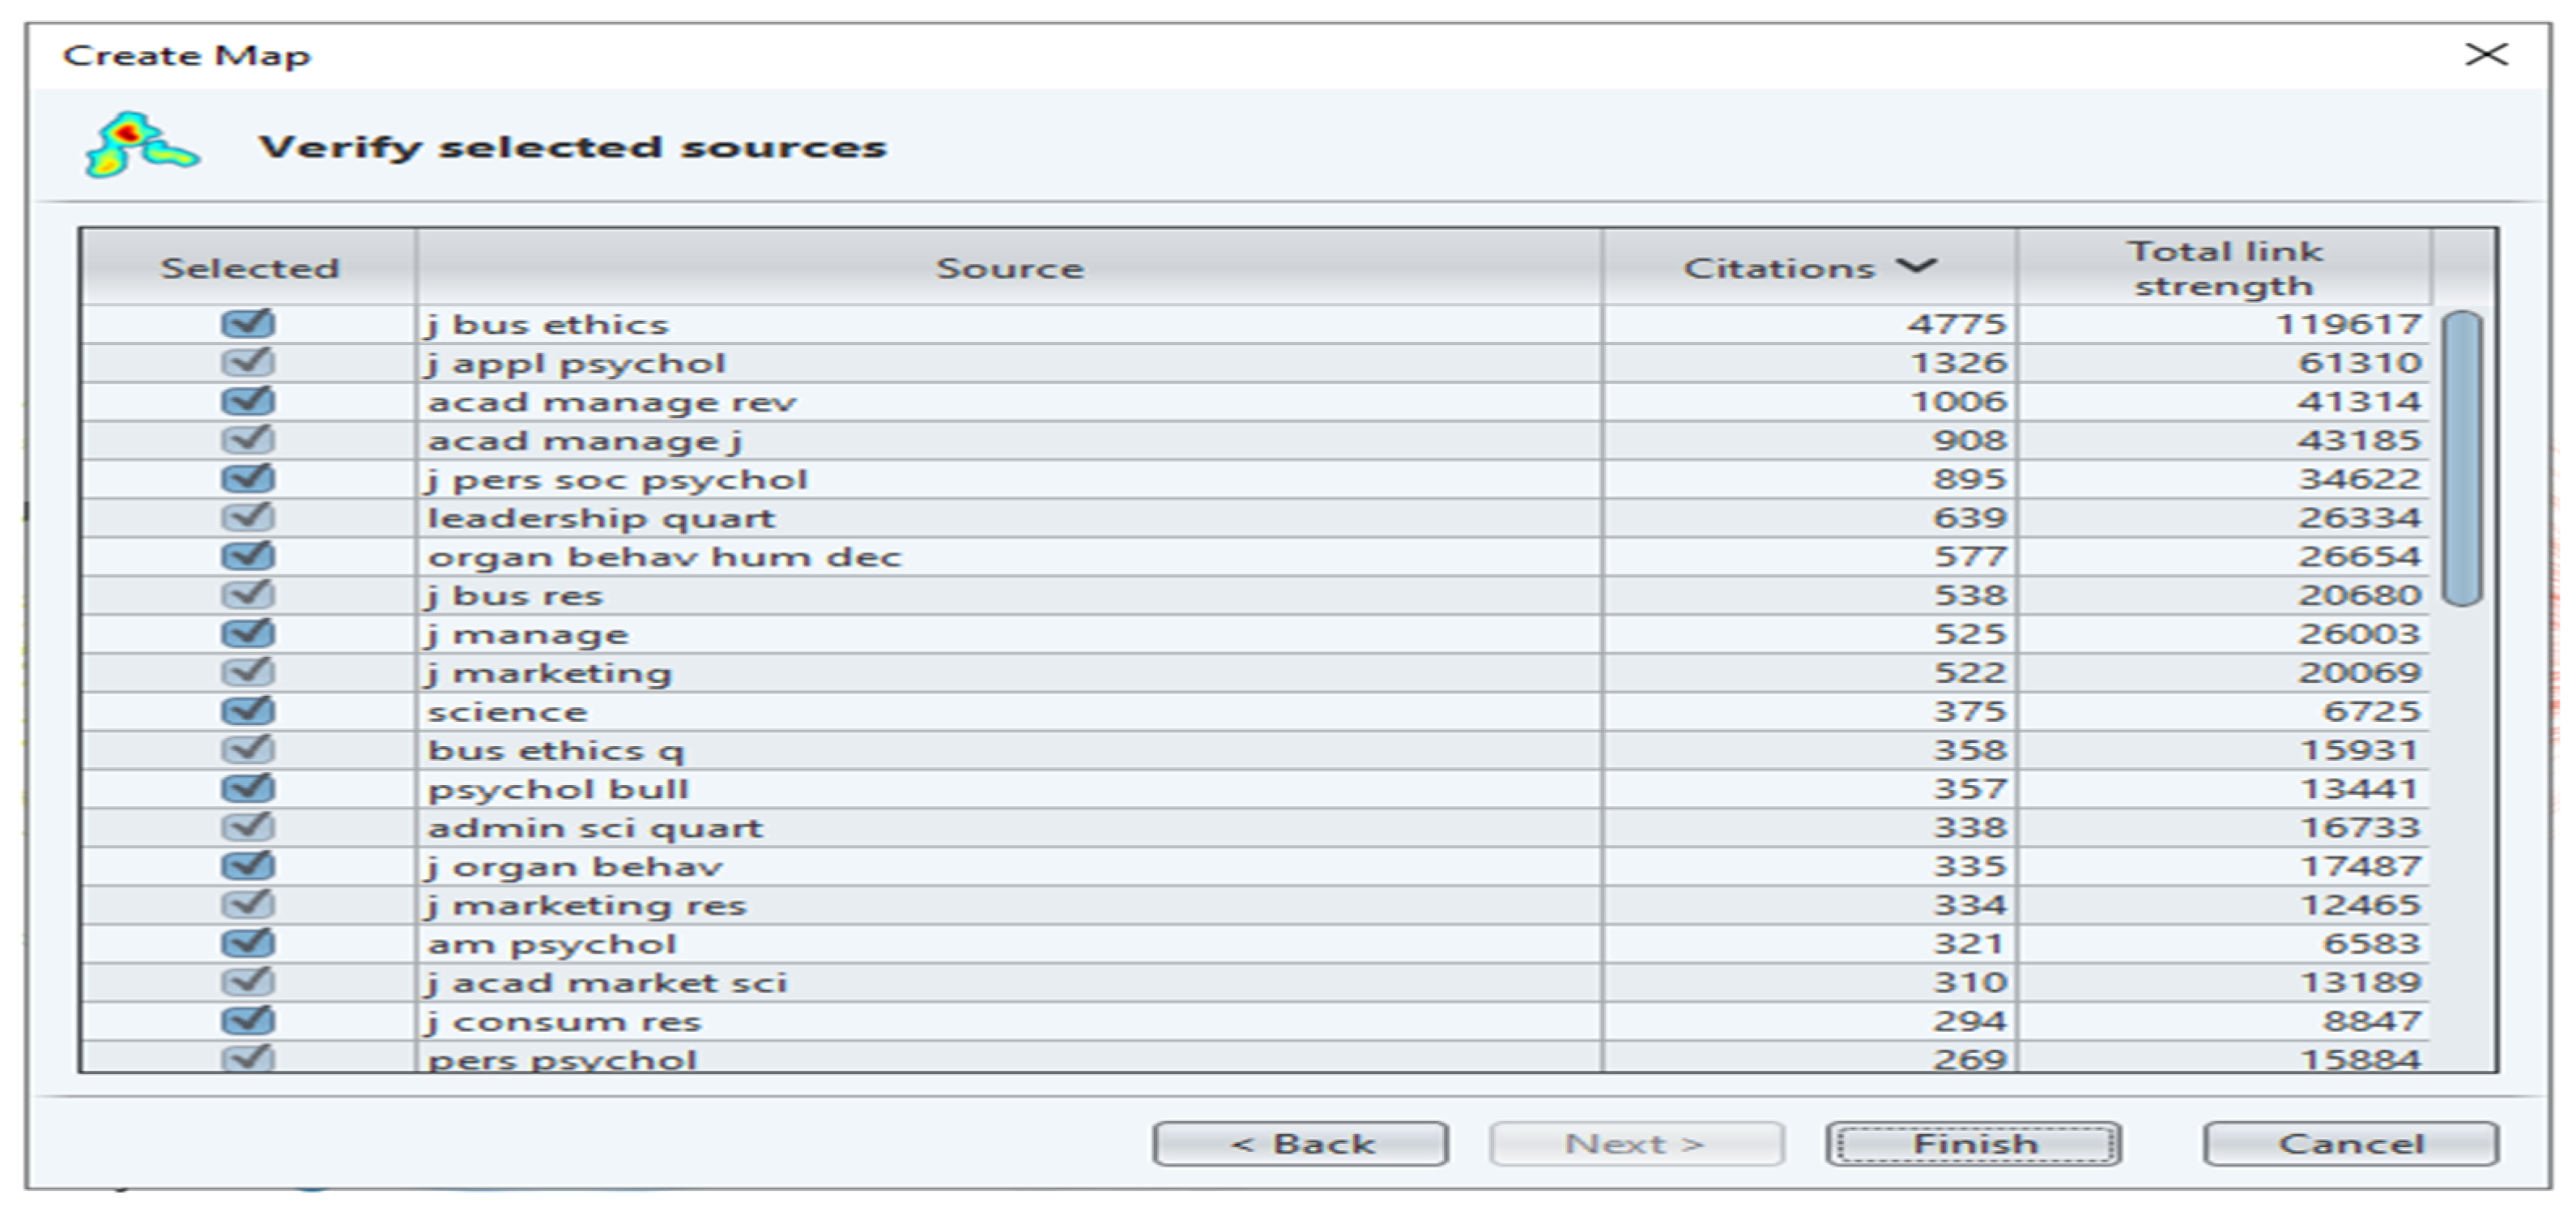Close the Create Map dialog
2576x1220 pixels.
tap(2486, 54)
